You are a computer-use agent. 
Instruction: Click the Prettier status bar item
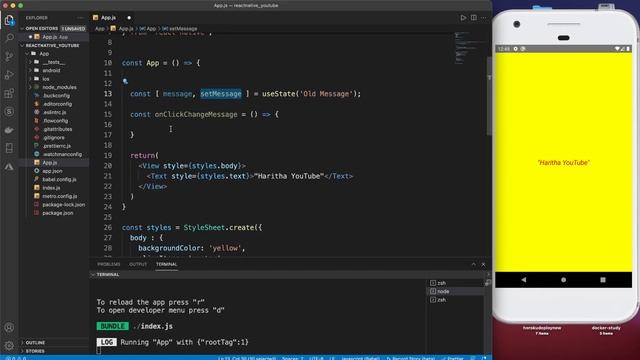(x=453, y=358)
